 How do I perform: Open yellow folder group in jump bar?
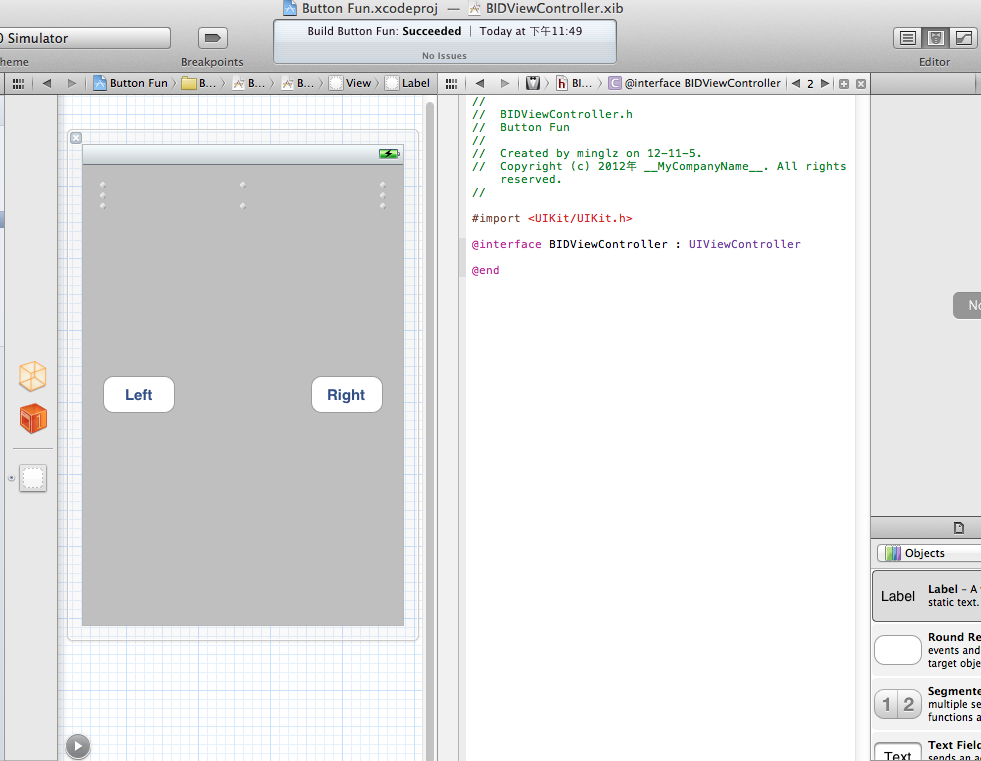tap(199, 83)
